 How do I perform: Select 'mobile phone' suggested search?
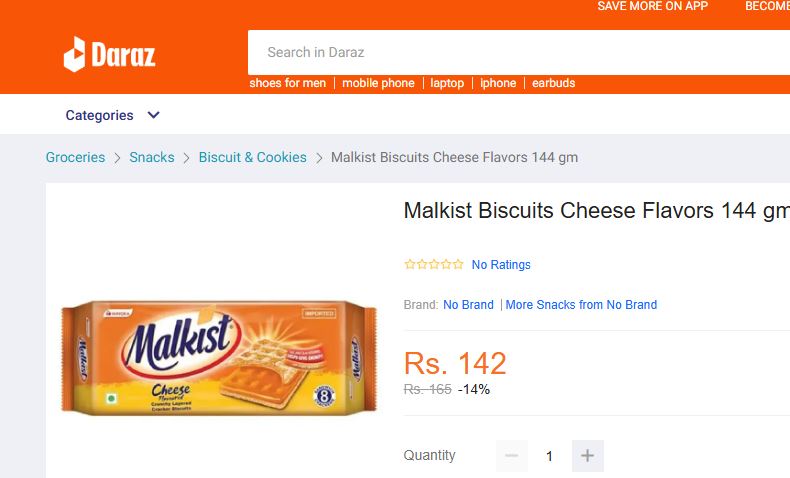coord(378,83)
